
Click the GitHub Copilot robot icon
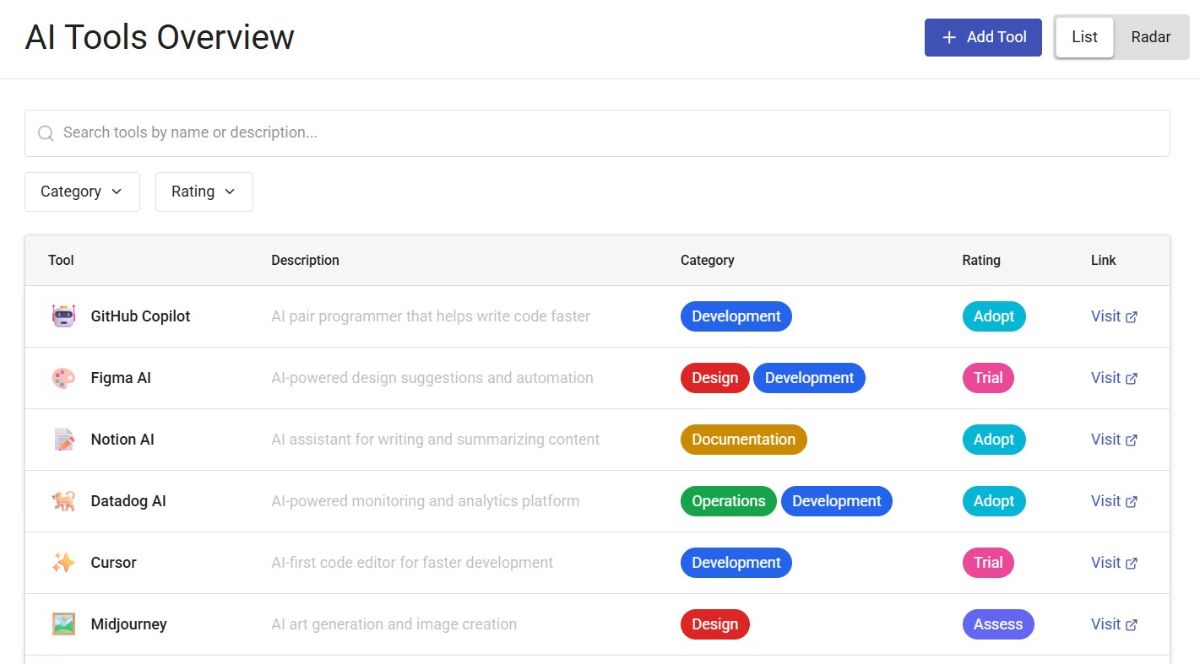pyautogui.click(x=63, y=316)
